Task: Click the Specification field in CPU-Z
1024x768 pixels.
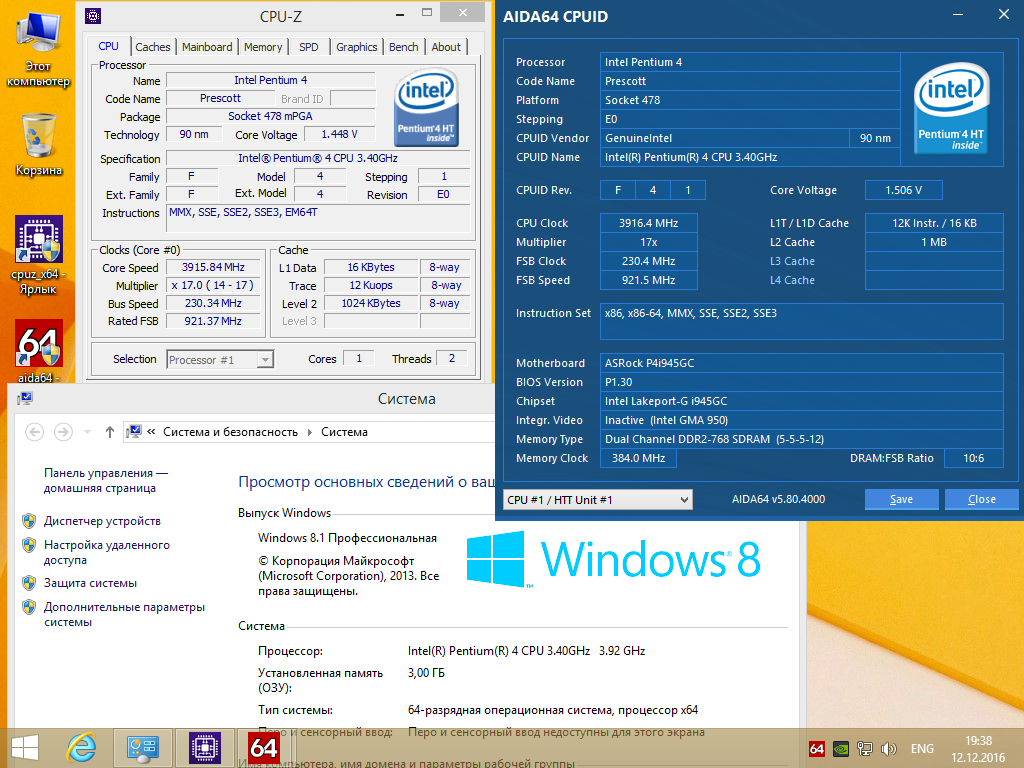Action: 318,158
